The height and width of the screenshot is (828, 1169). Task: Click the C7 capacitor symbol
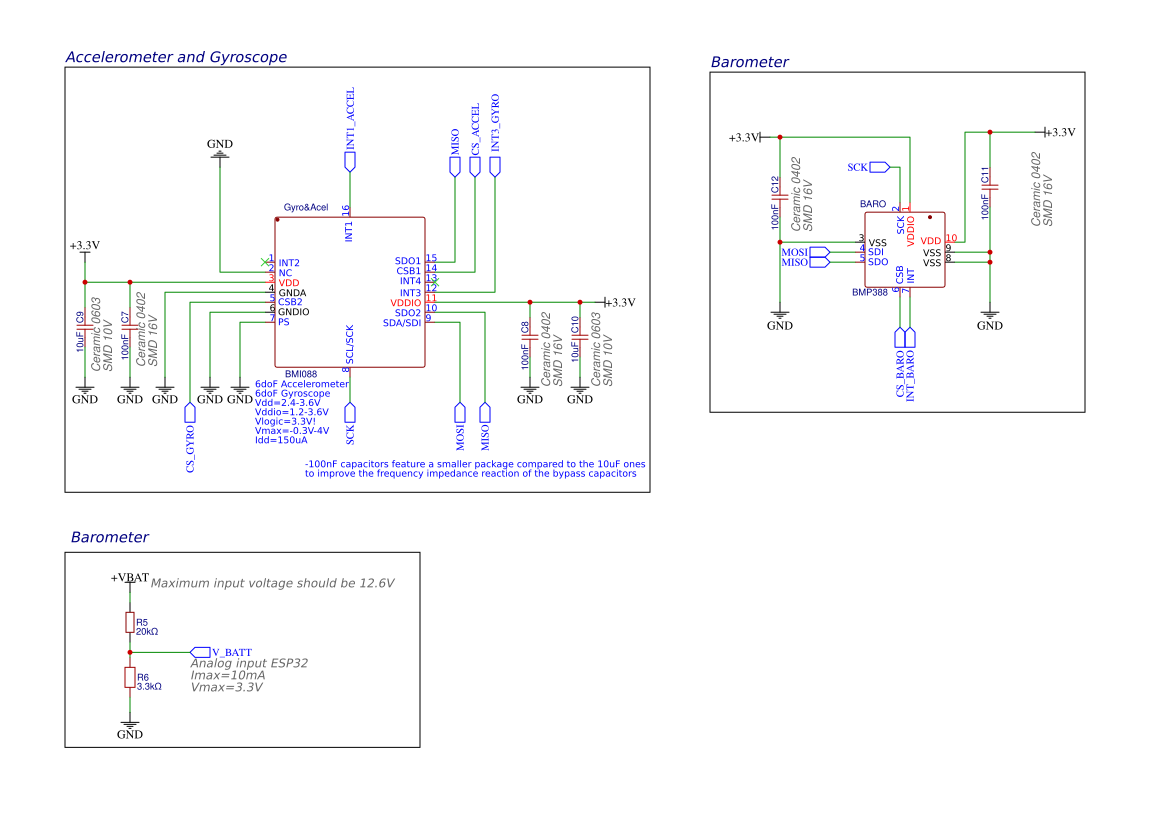point(130,329)
